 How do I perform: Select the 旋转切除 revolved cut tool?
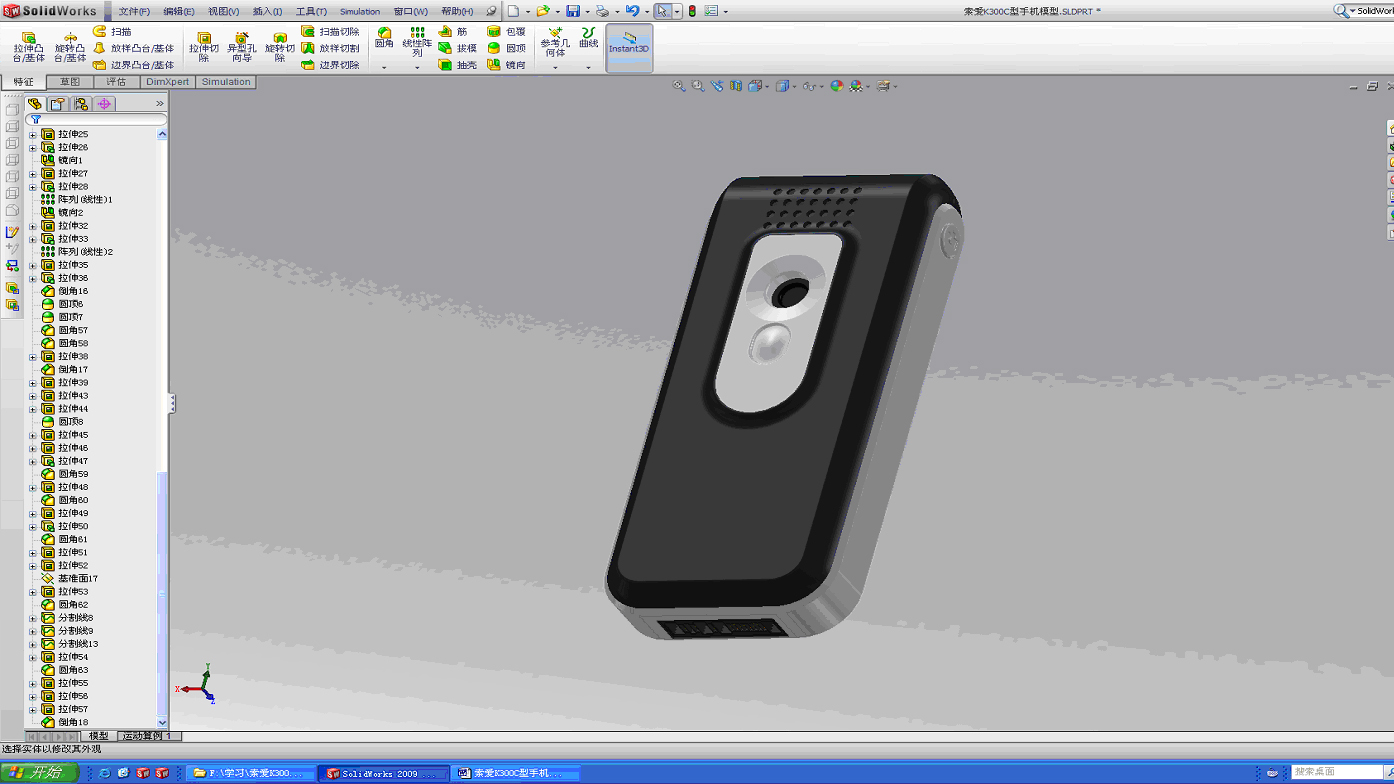pos(280,47)
